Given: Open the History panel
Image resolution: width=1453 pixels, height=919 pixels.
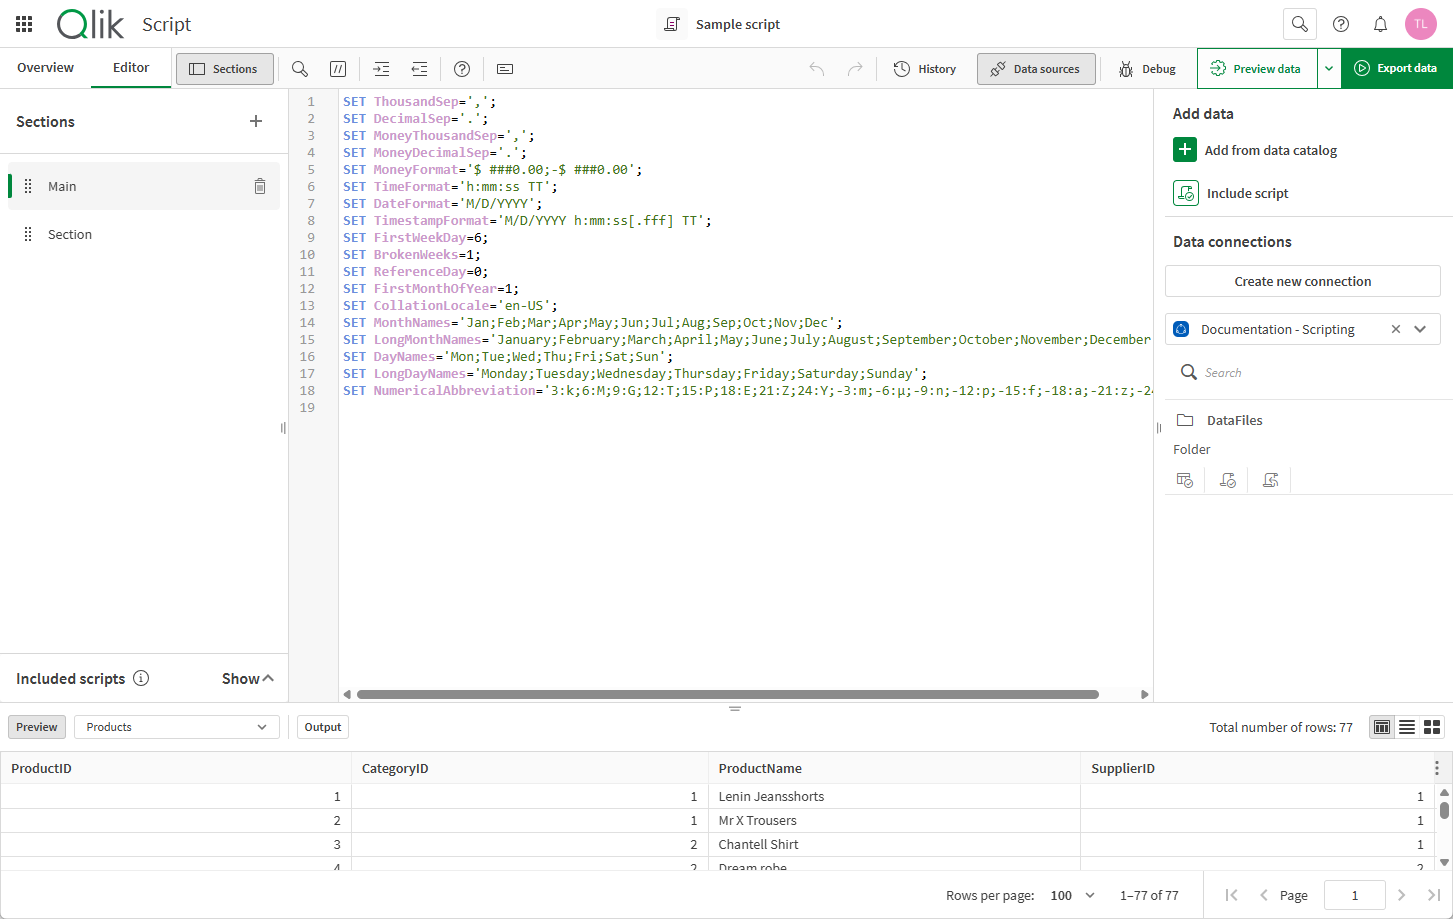Looking at the screenshot, I should [924, 68].
